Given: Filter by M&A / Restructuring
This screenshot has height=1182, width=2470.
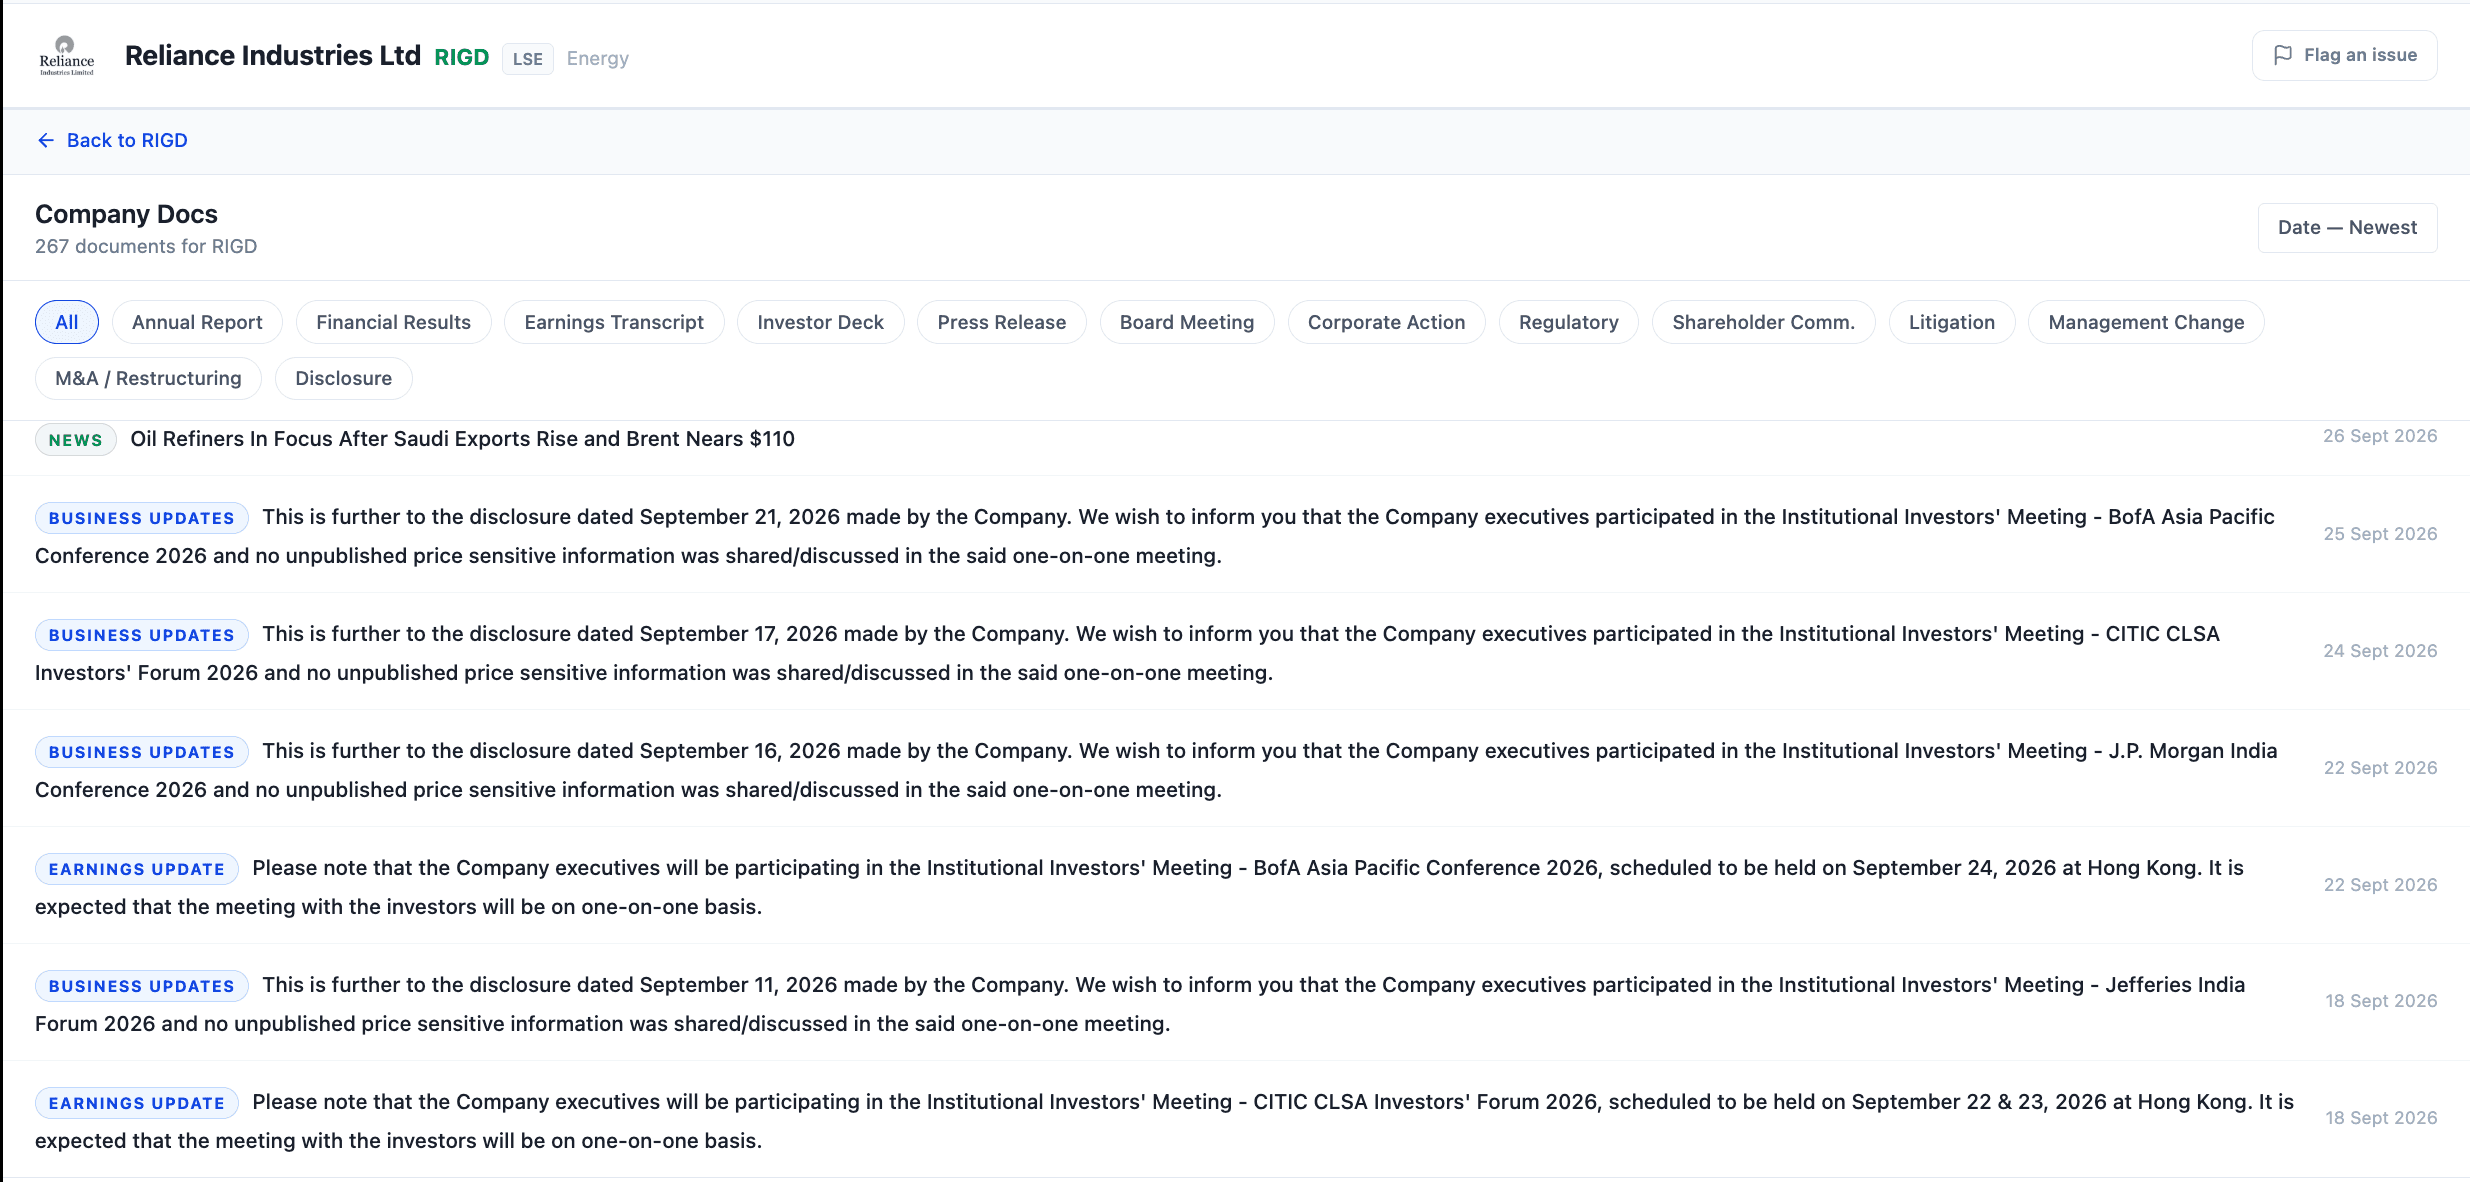Looking at the screenshot, I should tap(148, 378).
